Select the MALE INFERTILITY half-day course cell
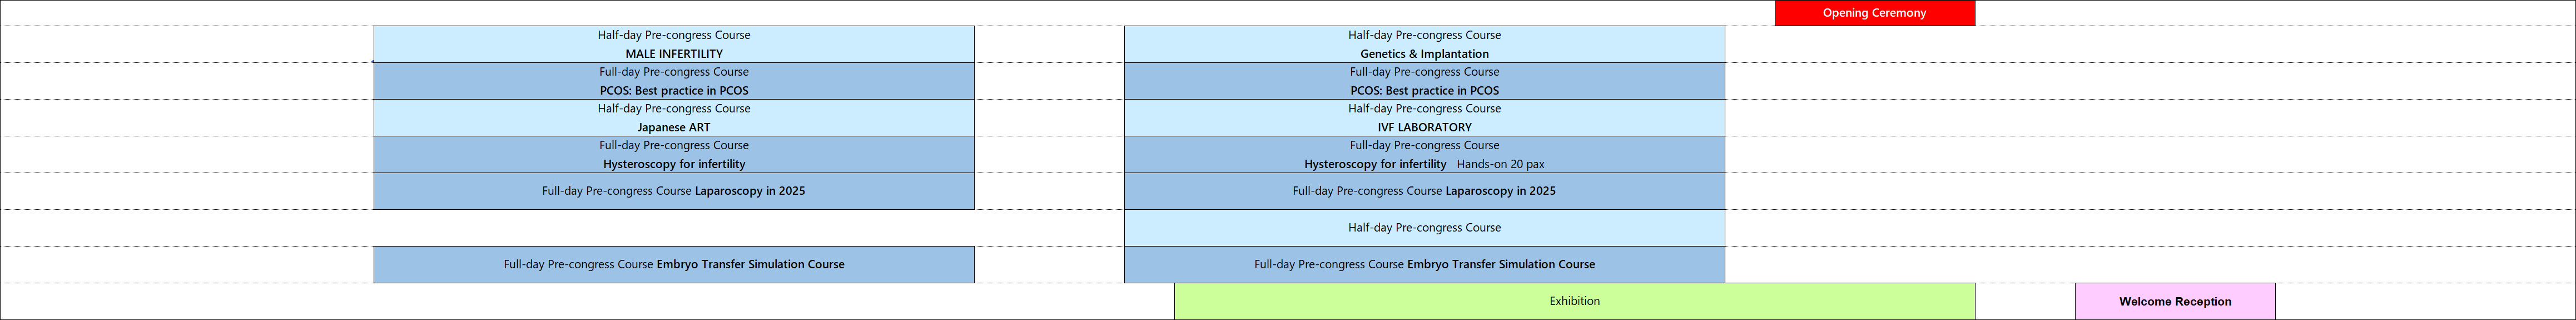2576x320 pixels. [x=674, y=44]
